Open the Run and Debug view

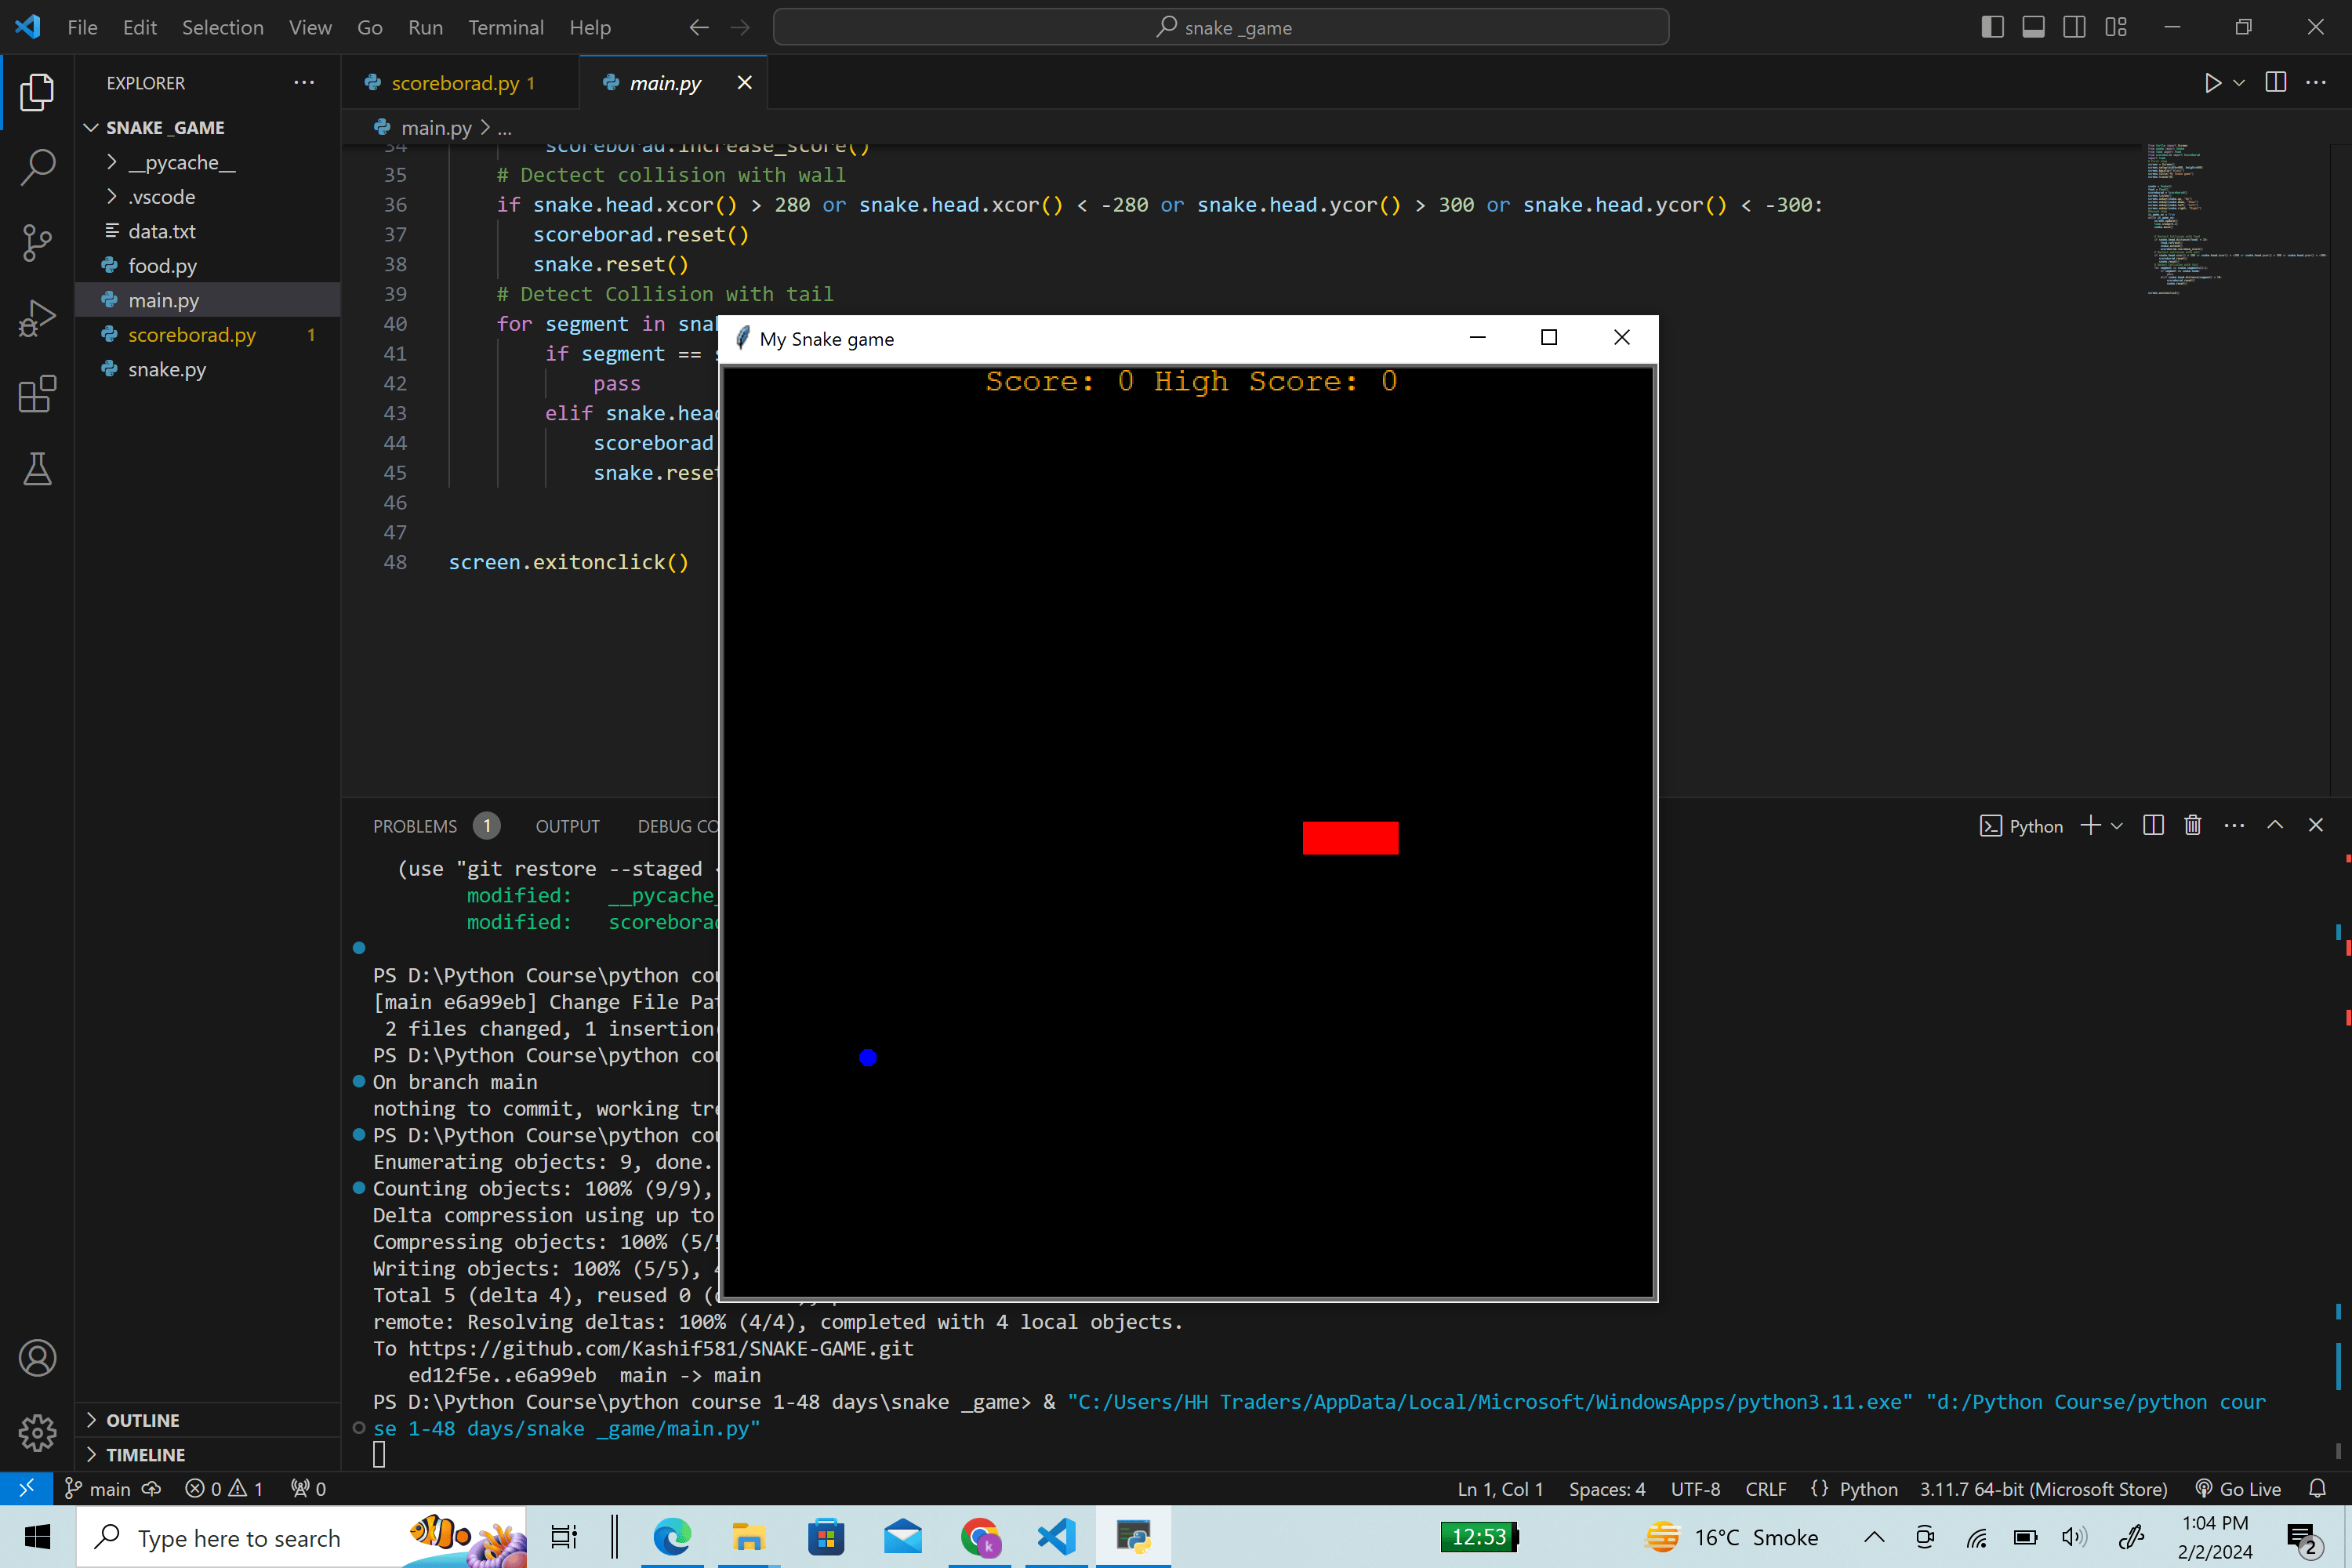(37, 318)
